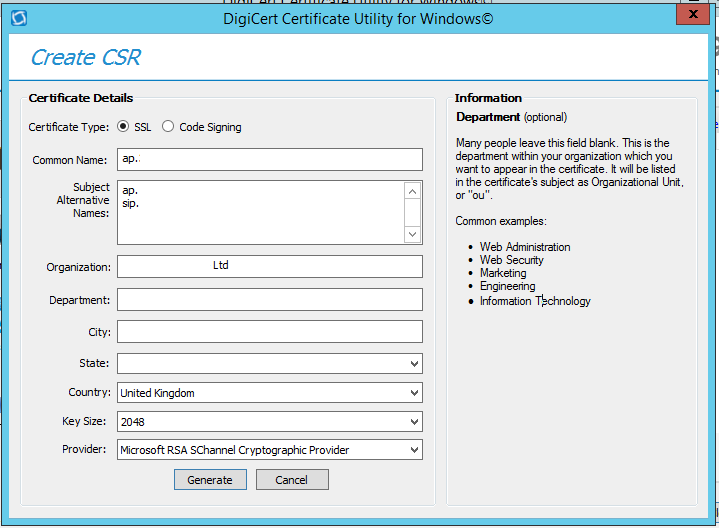Click the 'Information Technology' example text
719x528 pixels.
tap(535, 301)
